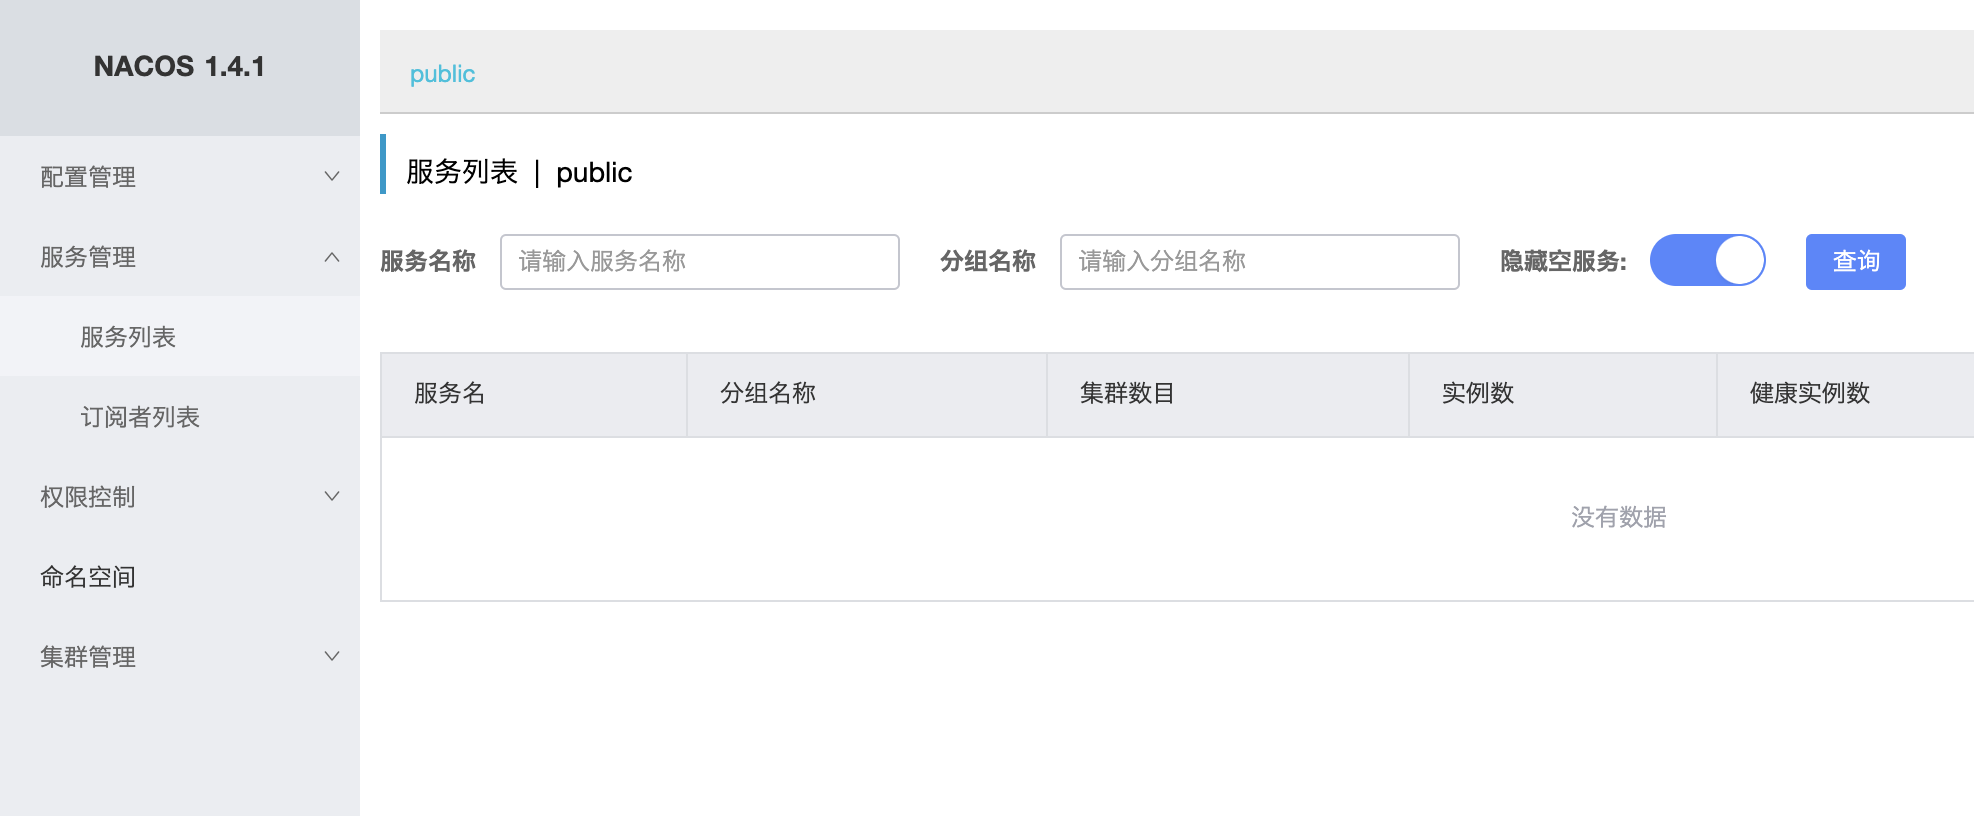This screenshot has width=1974, height=816.
Task: Open the 配置管理 menu item
Action: 88,177
